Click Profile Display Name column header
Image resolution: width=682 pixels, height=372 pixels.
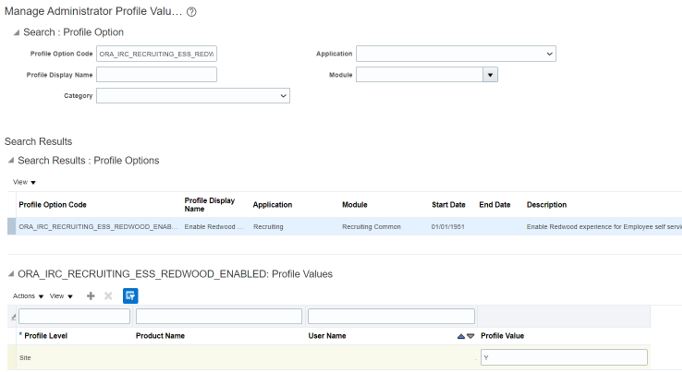[210, 204]
